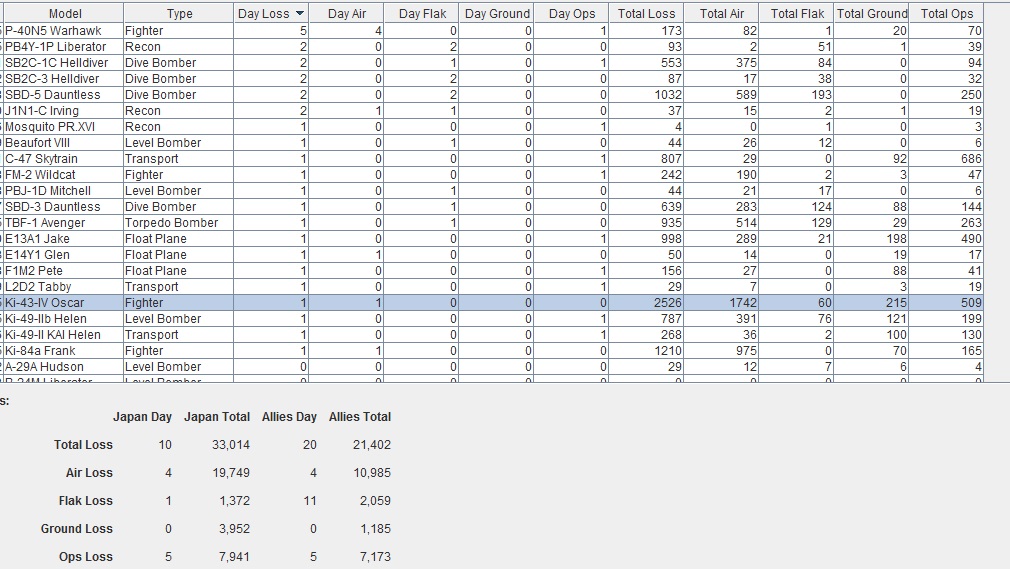Screen dimensions: 1010x569
Task: Sort by the Total Air column header
Action: pyautogui.click(x=722, y=14)
